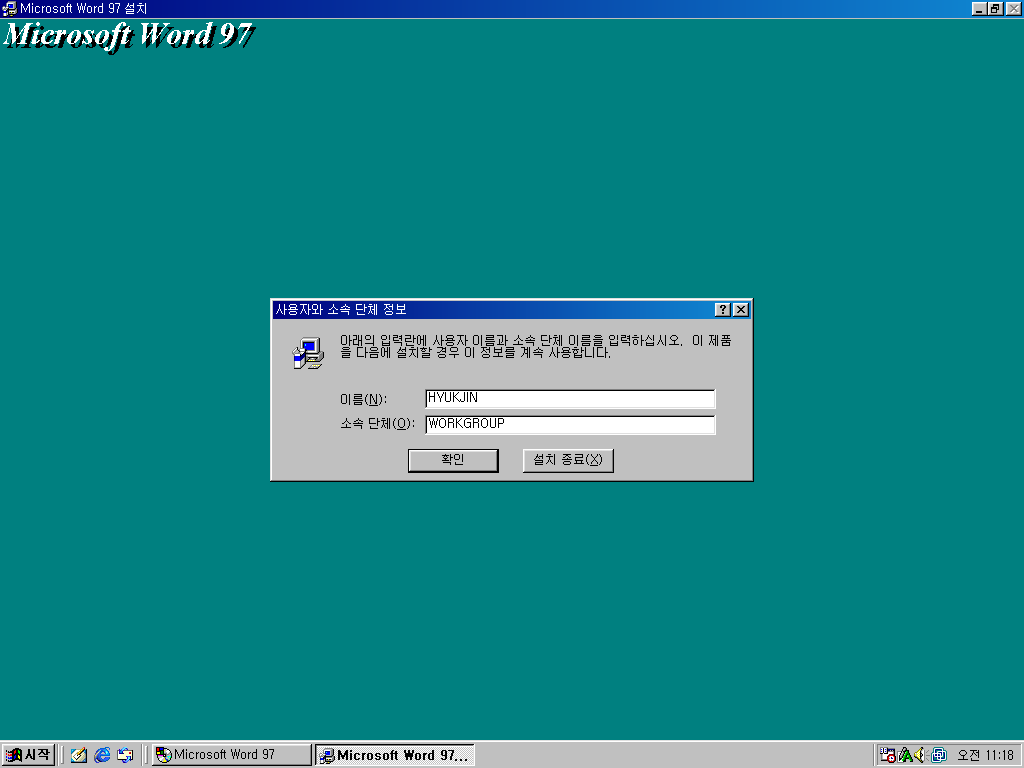The height and width of the screenshot is (768, 1024).
Task: Click the task scheduler tray icon
Action: point(888,755)
